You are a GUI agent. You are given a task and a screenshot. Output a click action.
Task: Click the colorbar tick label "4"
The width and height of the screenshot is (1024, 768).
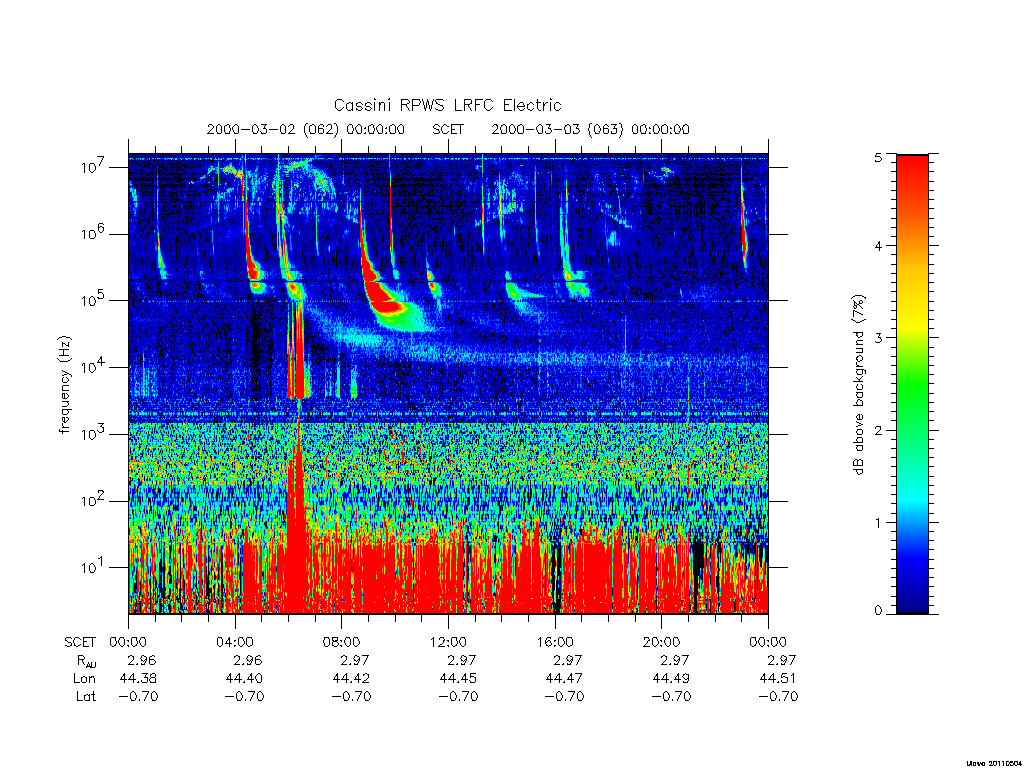[878, 246]
